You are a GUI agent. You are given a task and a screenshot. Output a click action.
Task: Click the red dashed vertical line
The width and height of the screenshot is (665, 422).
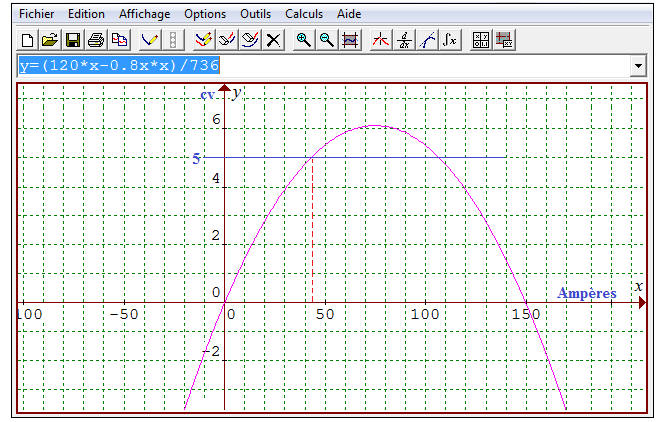[x=313, y=230]
